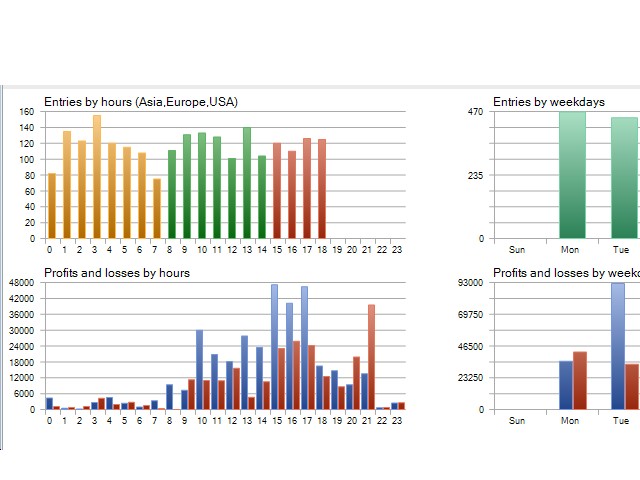
Task: Click the 'Entries by weekdays' chart title
Action: (549, 102)
